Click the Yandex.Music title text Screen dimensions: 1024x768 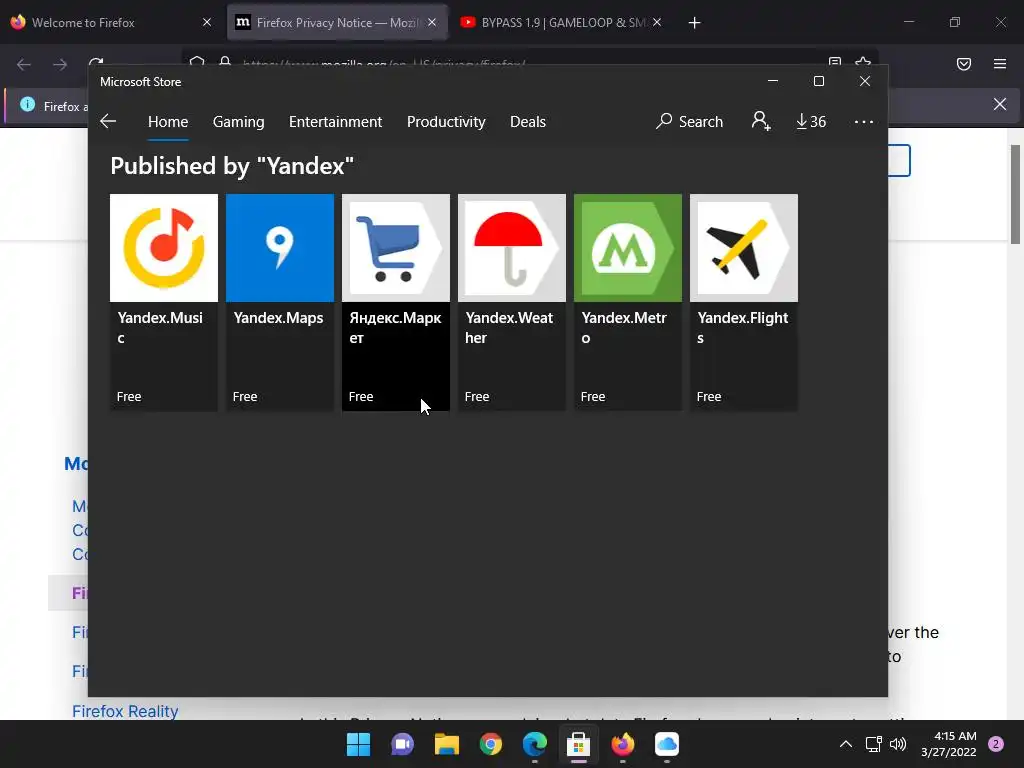pyautogui.click(x=160, y=328)
